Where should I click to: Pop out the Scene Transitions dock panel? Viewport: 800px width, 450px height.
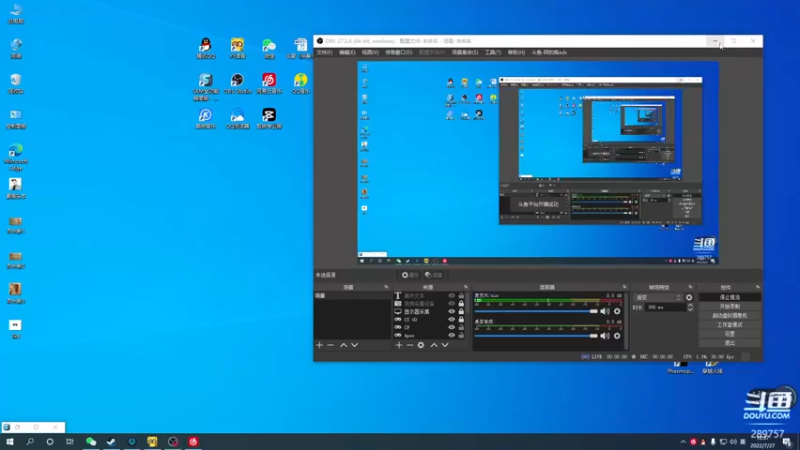[690, 287]
